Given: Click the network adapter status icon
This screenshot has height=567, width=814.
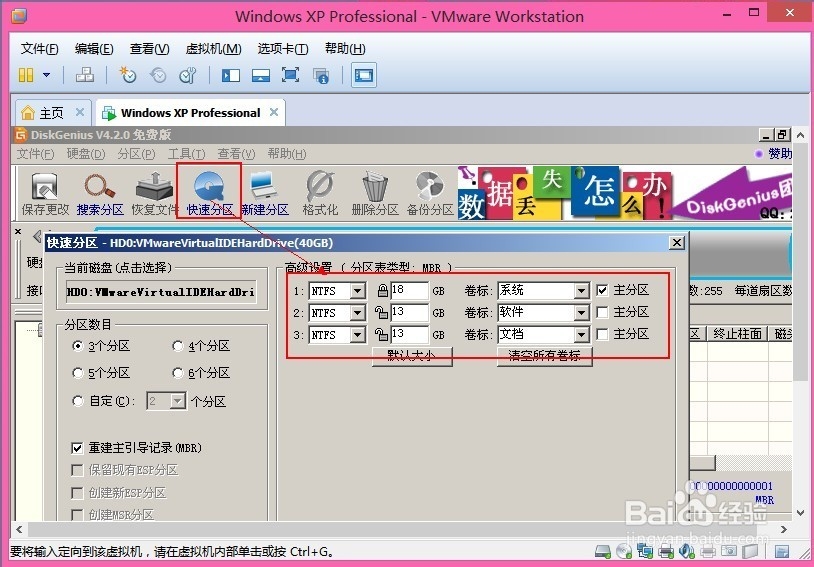Looking at the screenshot, I should [x=645, y=551].
